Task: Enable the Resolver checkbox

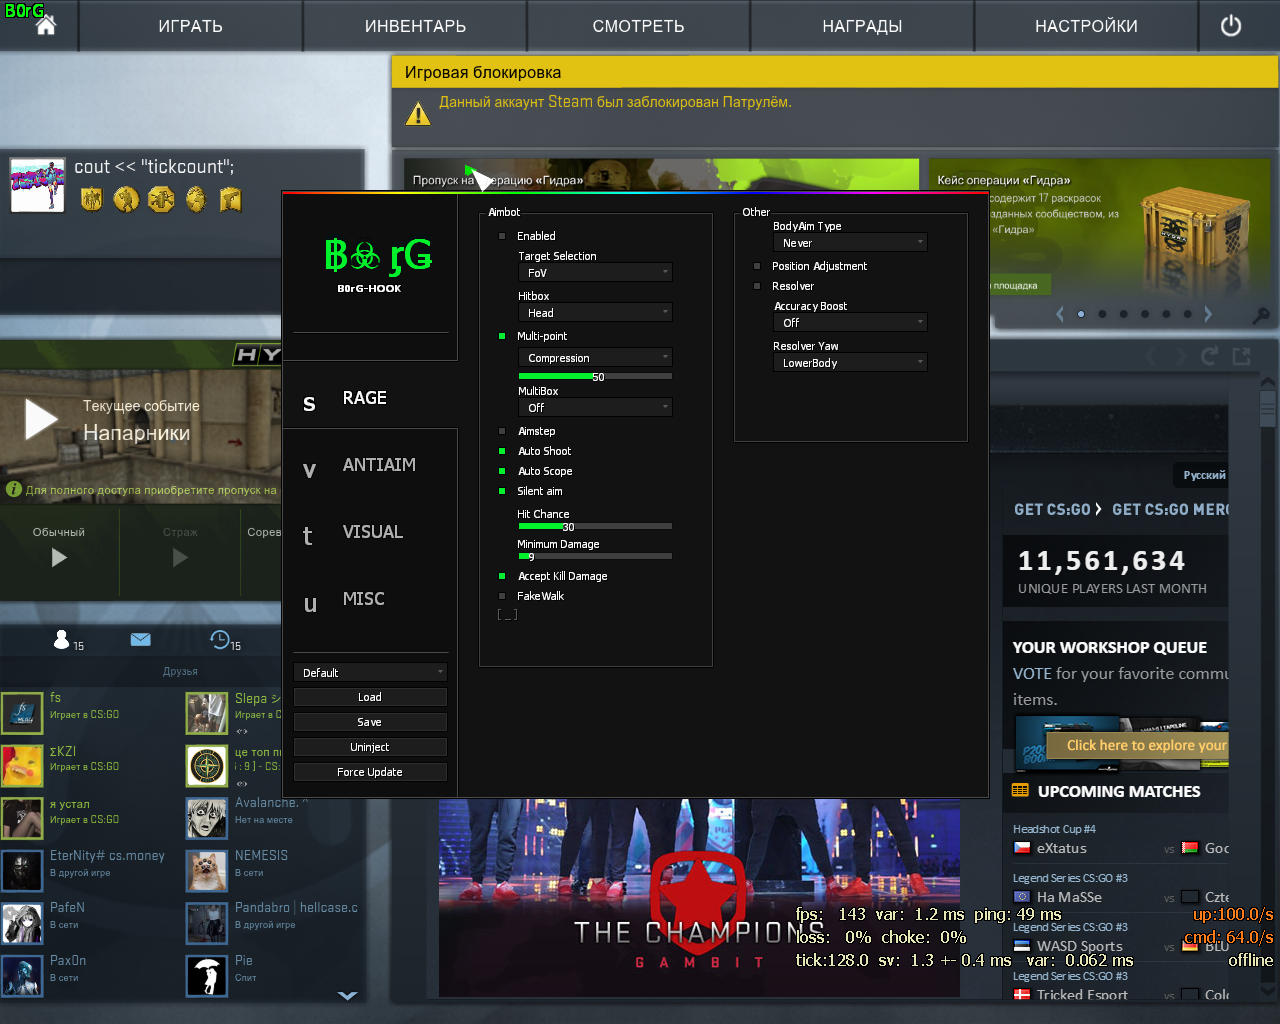Action: [x=757, y=286]
